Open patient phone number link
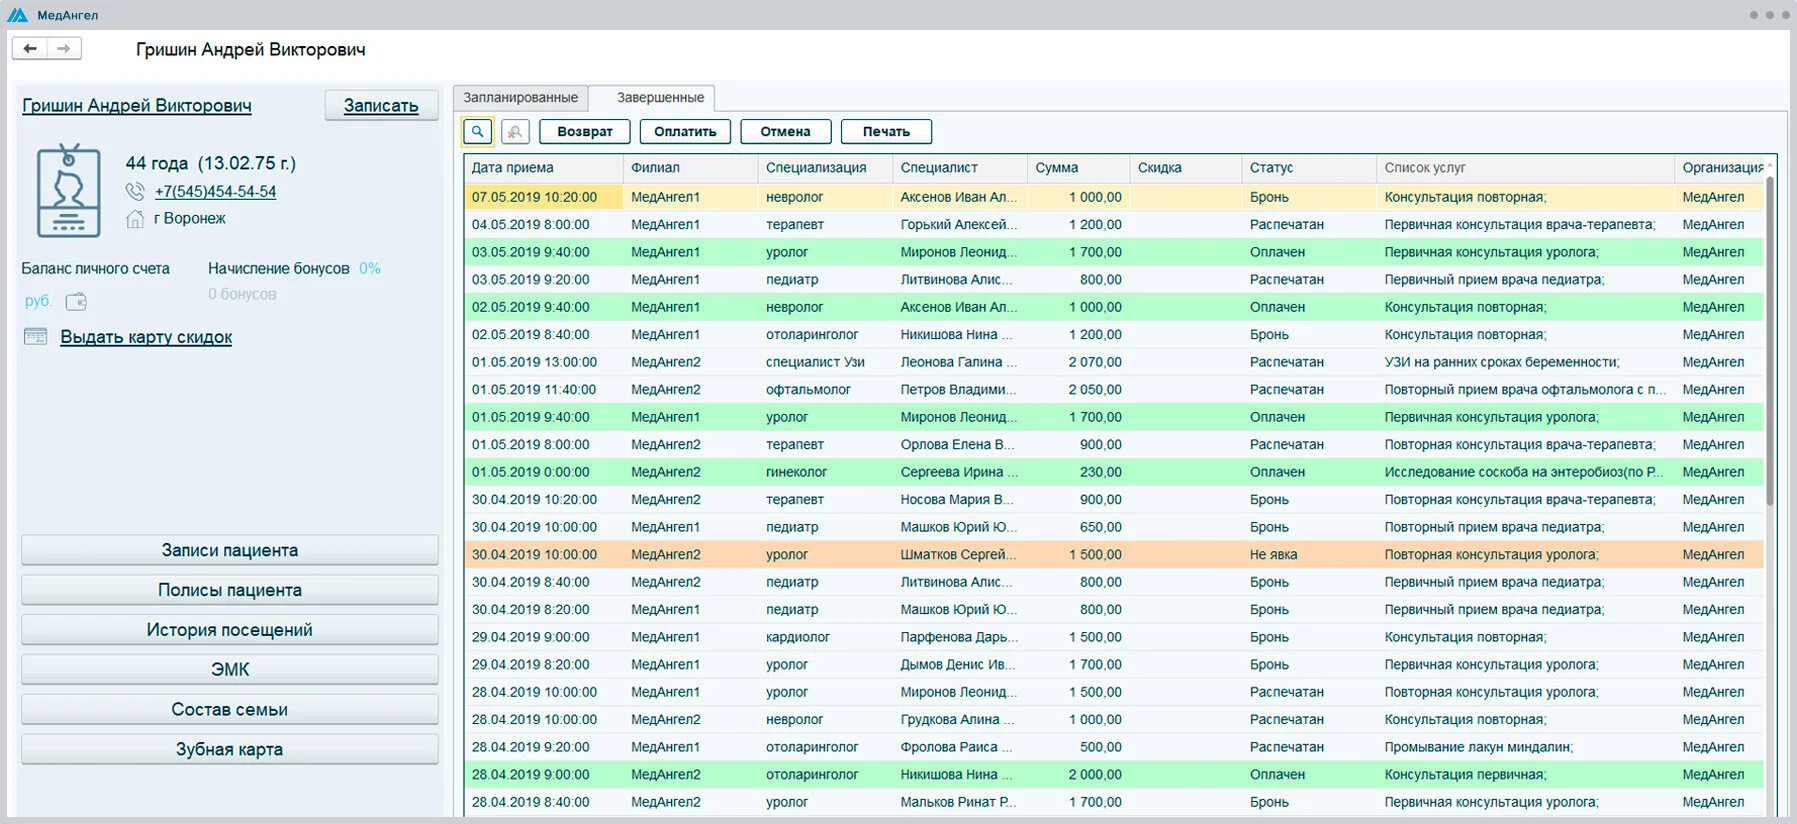Viewport: 1797px width, 824px height. [215, 191]
